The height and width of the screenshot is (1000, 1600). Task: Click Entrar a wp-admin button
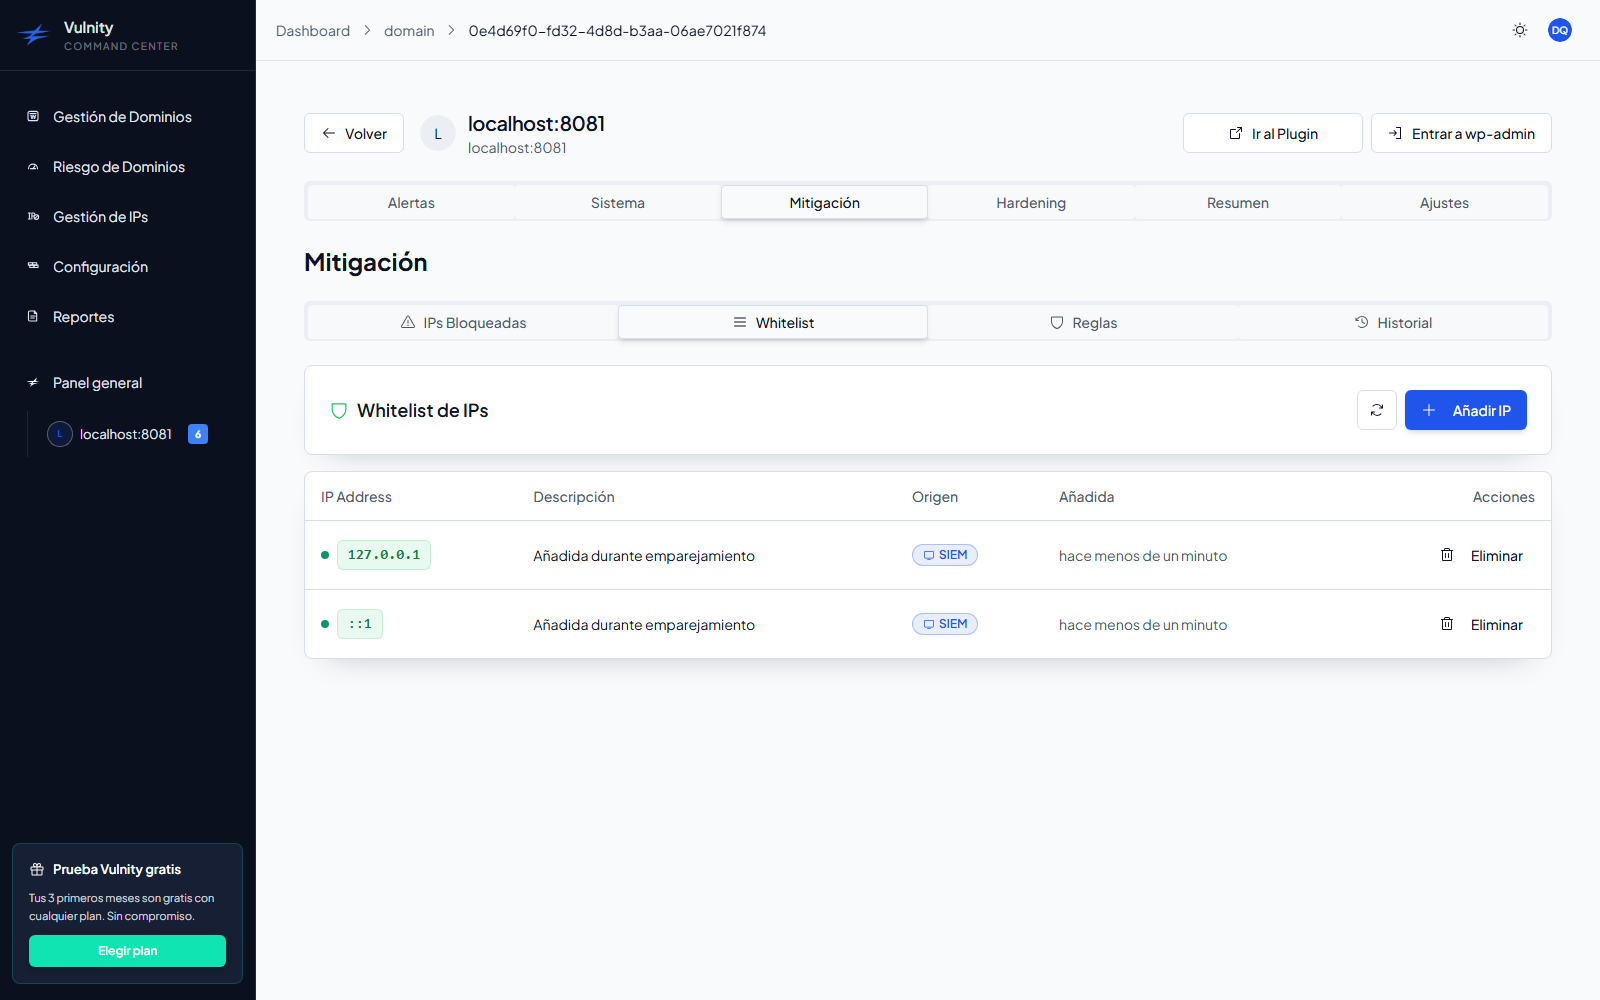[x=1461, y=133]
